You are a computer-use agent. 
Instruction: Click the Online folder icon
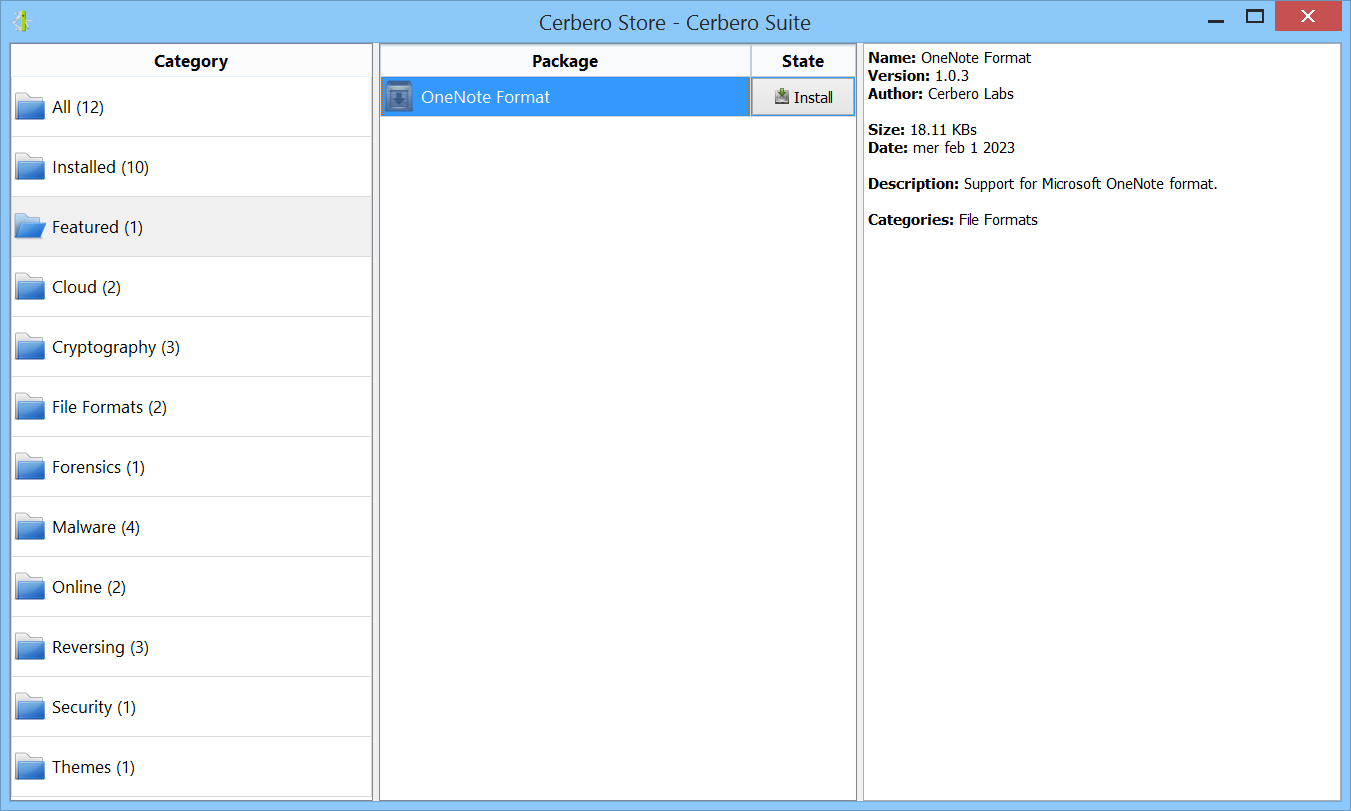point(30,587)
